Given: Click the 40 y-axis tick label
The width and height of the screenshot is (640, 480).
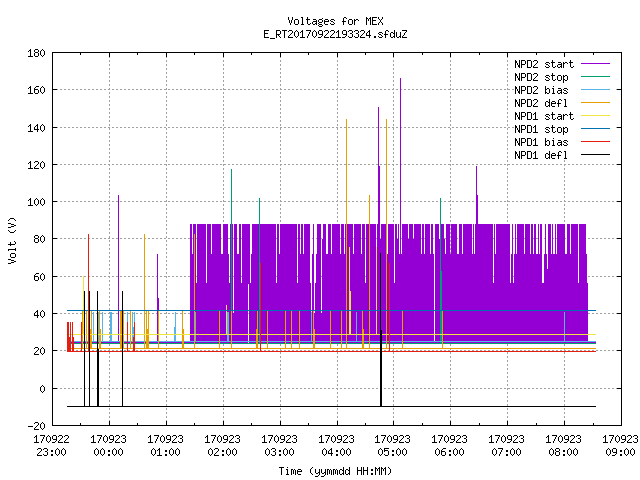Looking at the screenshot, I should tap(39, 314).
